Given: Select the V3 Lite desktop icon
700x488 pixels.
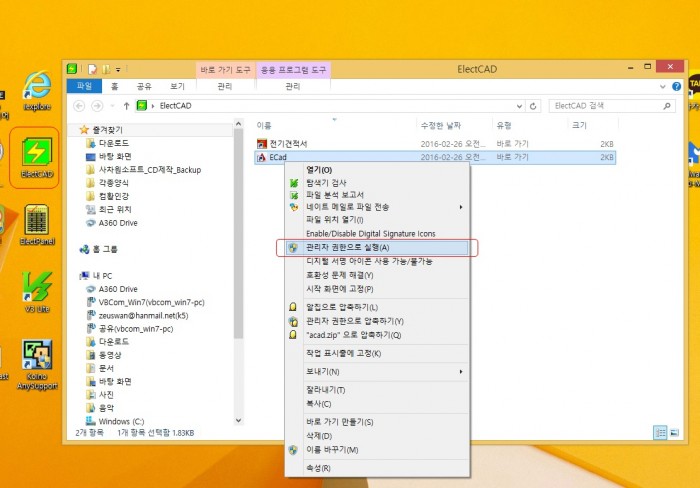Looking at the screenshot, I should [37, 292].
